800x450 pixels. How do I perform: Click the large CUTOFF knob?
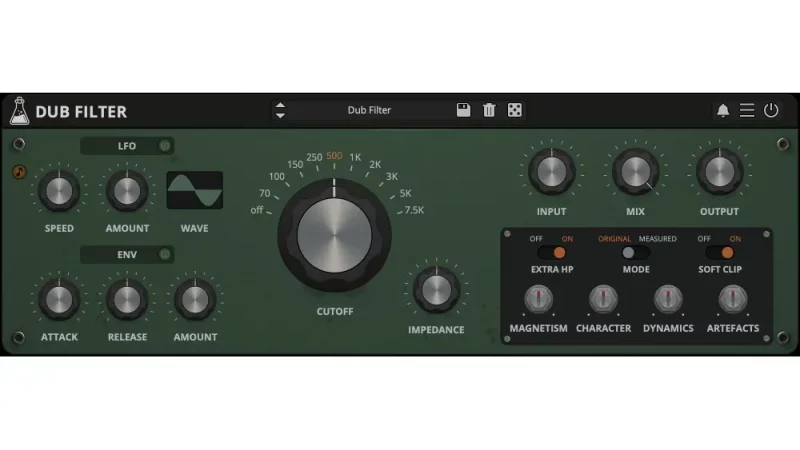[x=335, y=234]
